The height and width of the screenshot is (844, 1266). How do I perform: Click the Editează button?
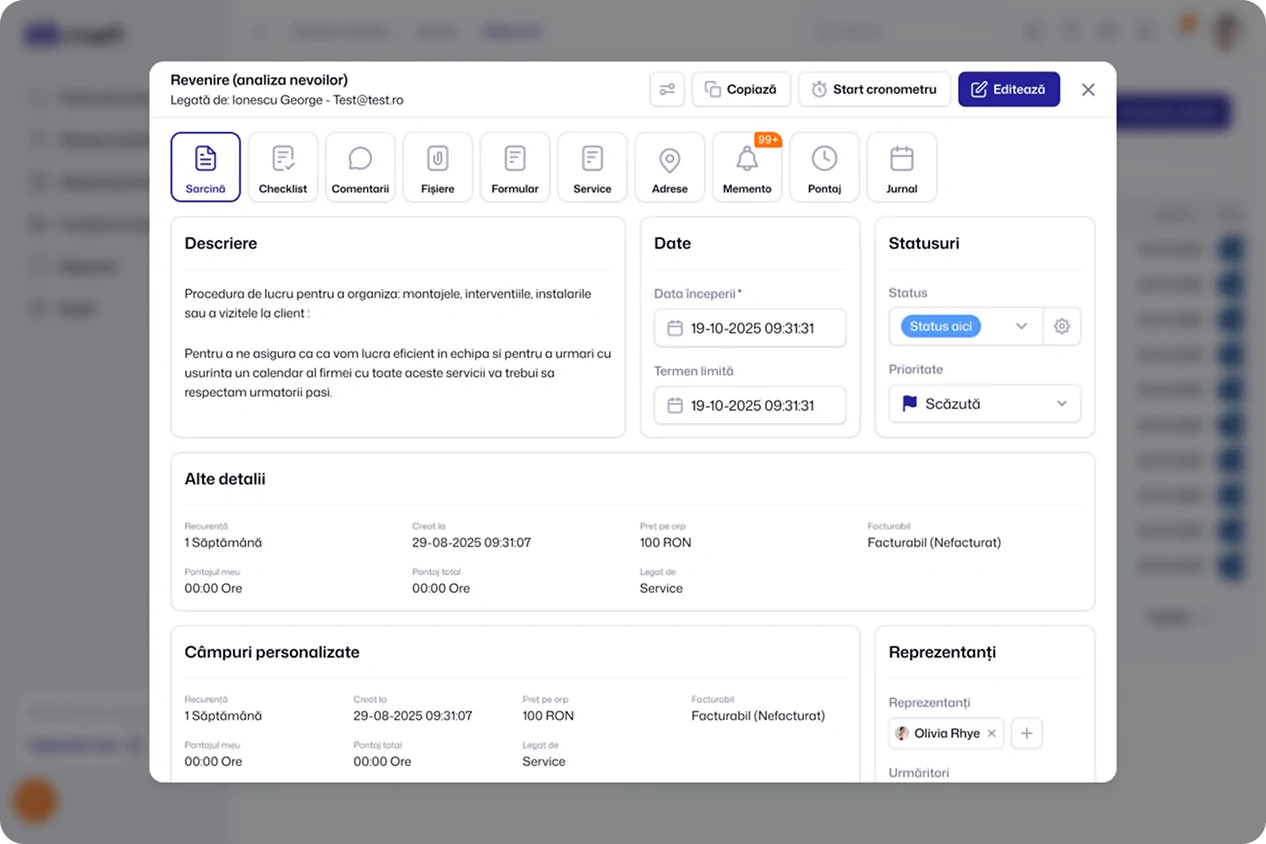(1009, 89)
